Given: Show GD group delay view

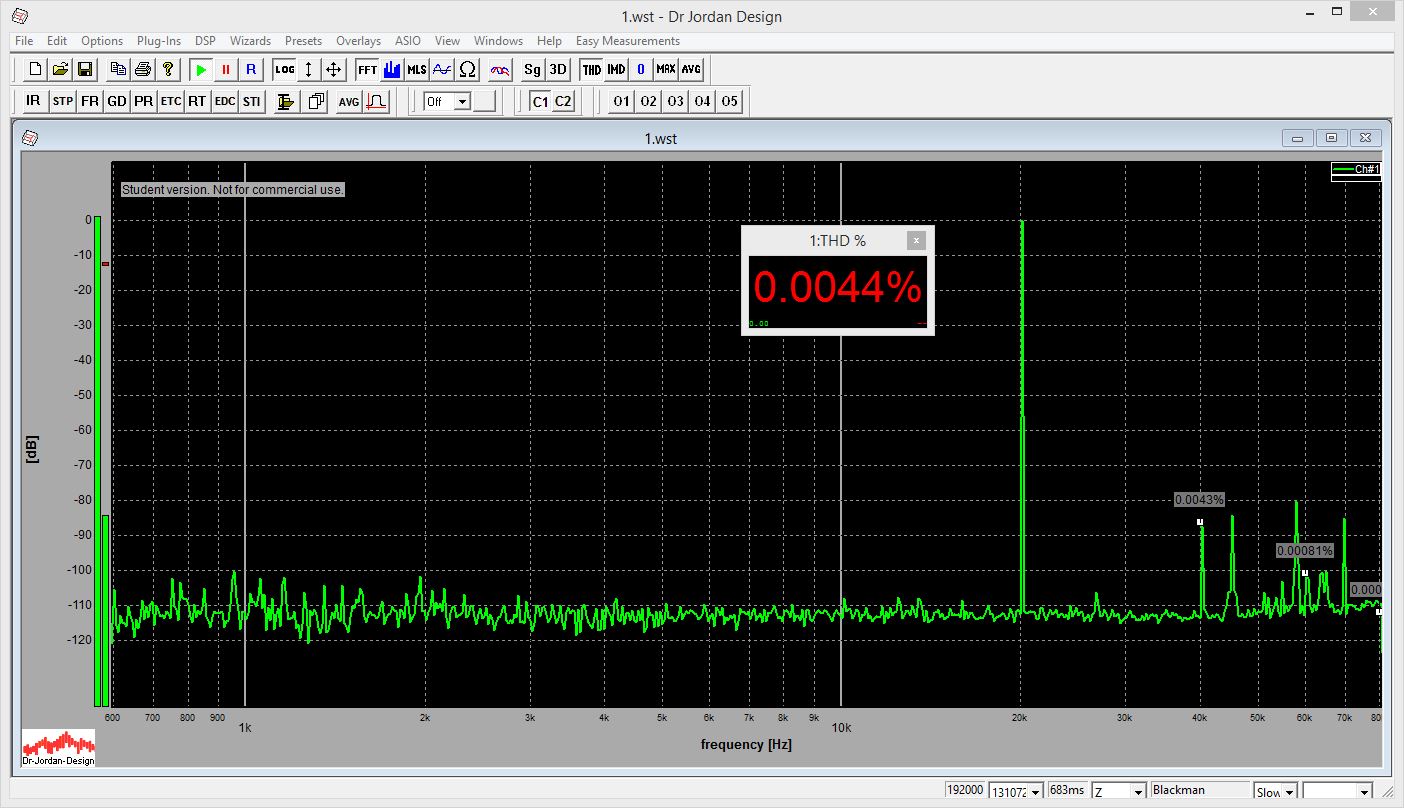Looking at the screenshot, I should (117, 101).
